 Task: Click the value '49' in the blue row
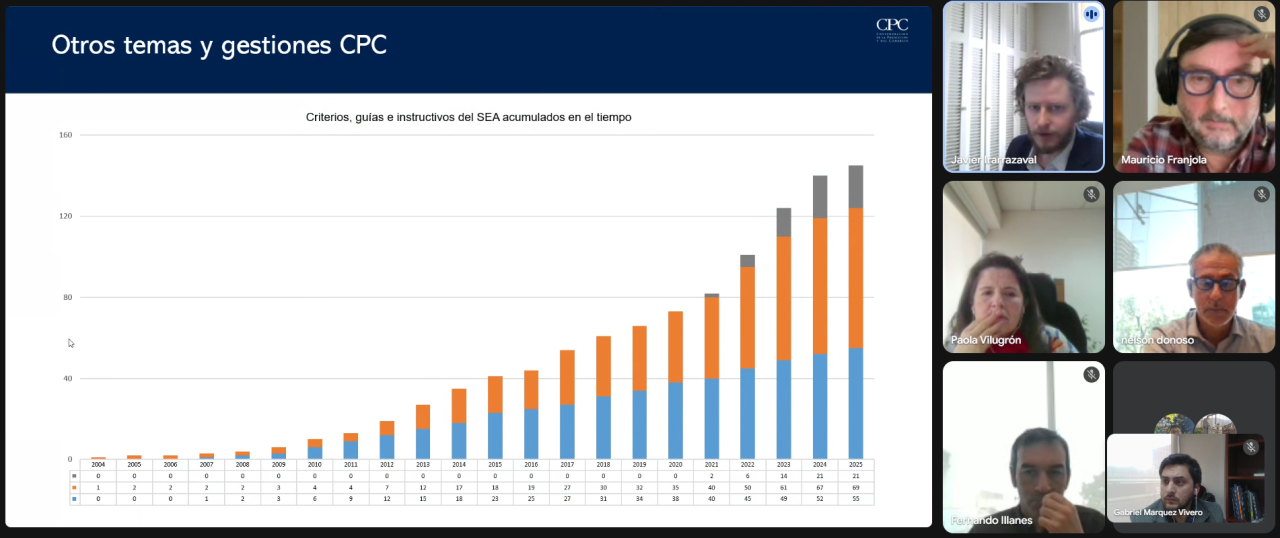tap(784, 498)
